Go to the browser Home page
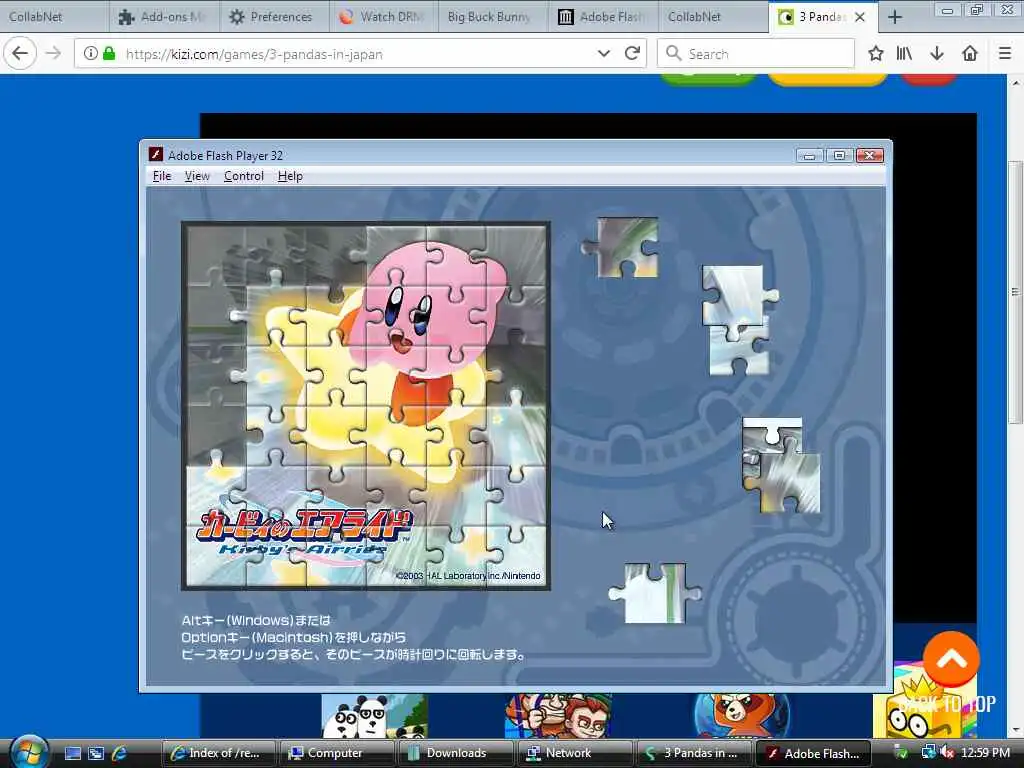Screen dimensions: 1024x768 970,54
